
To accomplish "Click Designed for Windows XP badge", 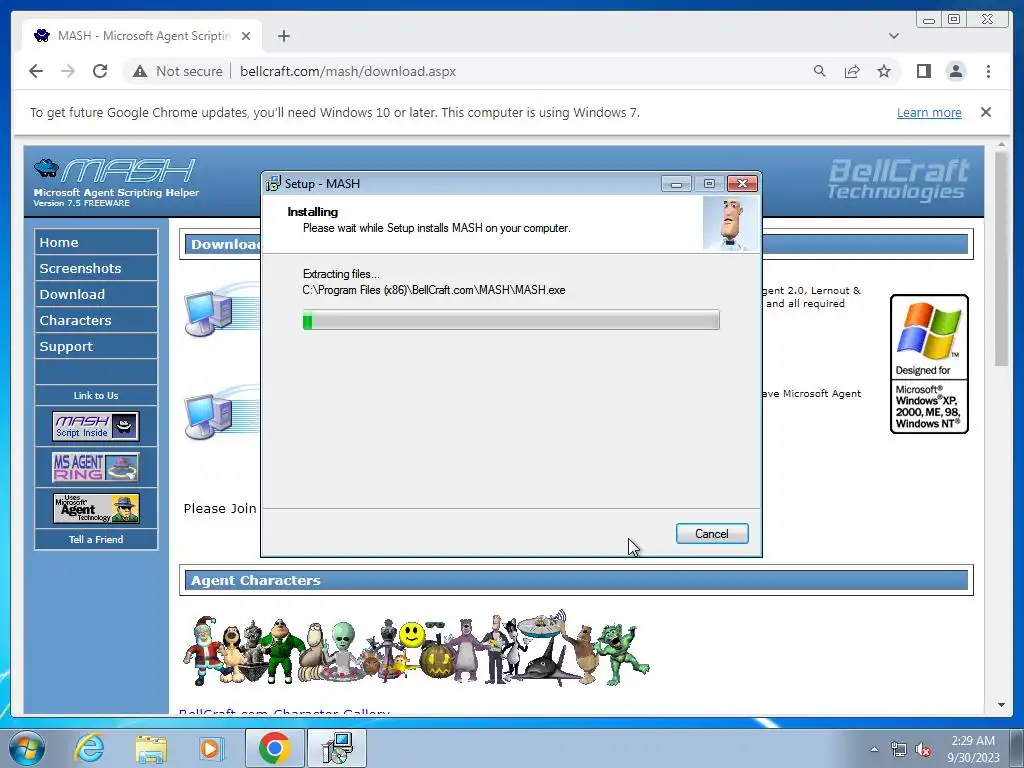I will (929, 364).
